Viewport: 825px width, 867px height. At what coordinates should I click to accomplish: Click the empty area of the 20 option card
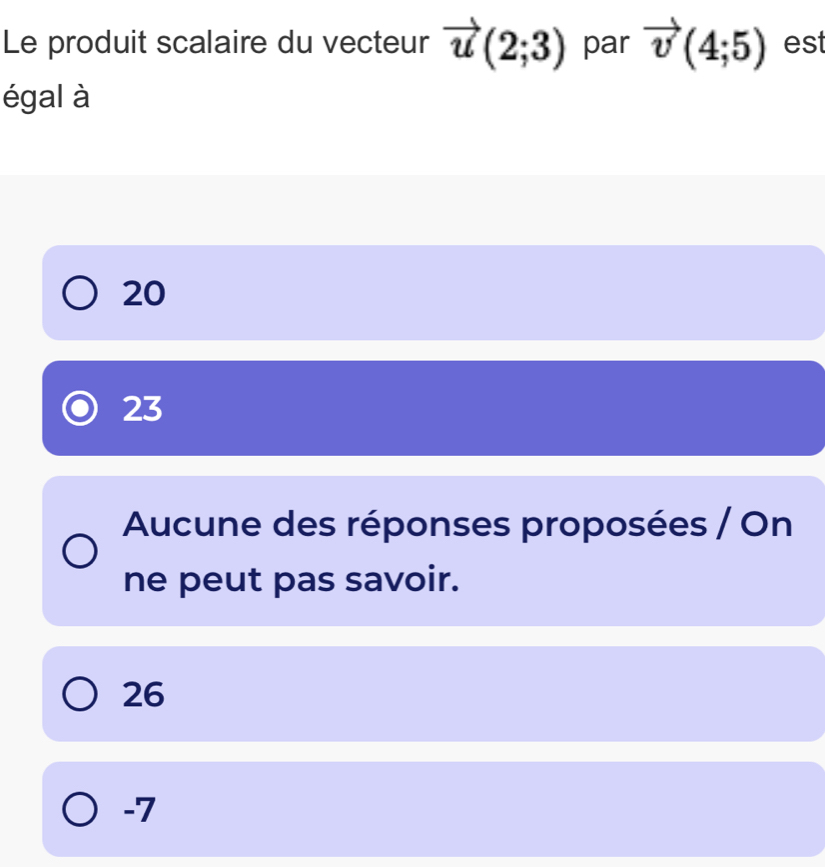click(500, 294)
